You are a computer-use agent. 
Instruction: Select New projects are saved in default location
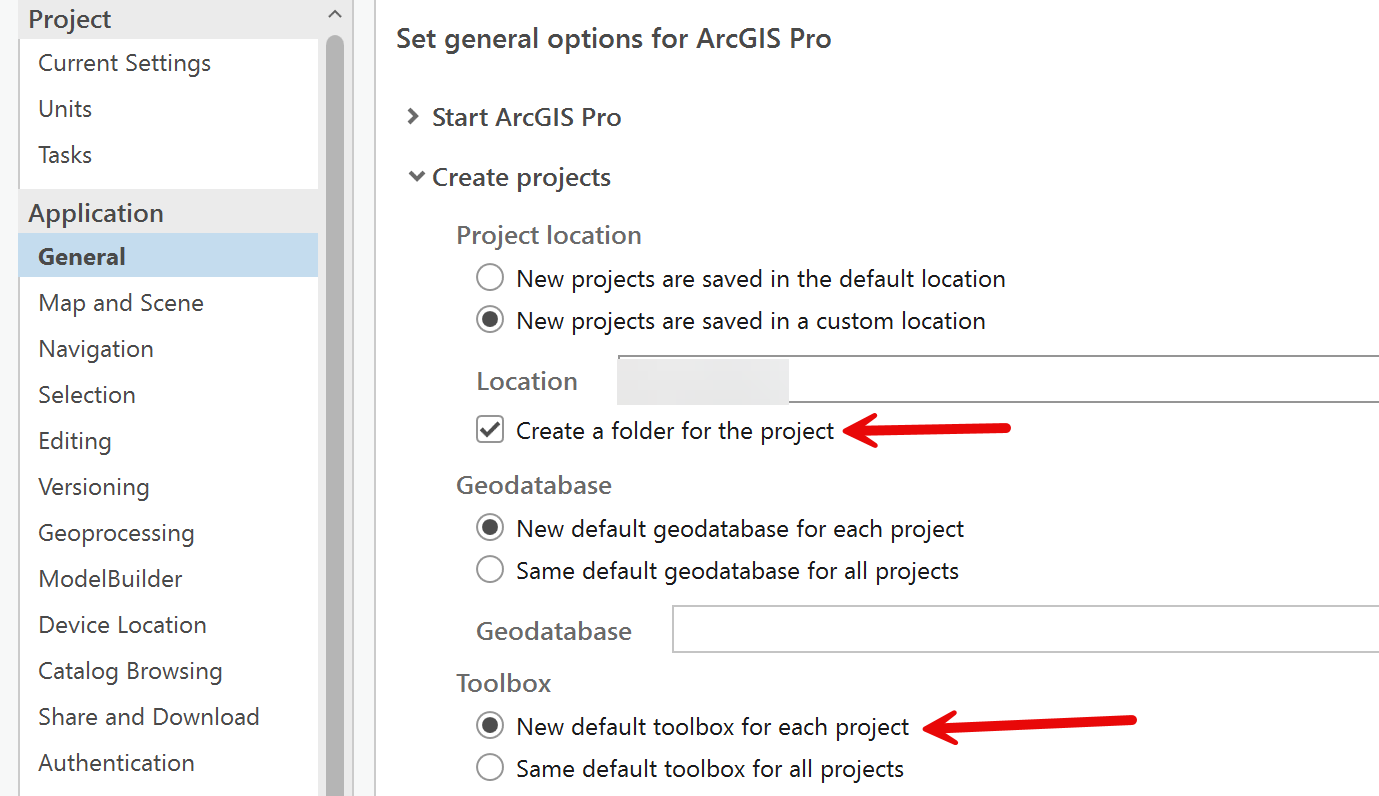(x=489, y=278)
